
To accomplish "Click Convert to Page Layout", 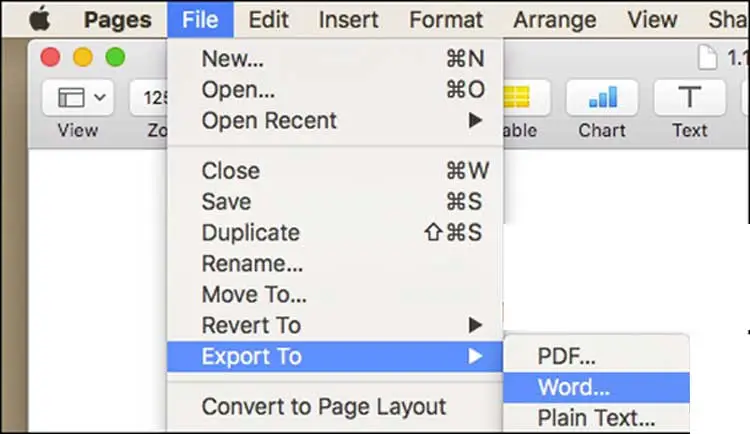I will [323, 407].
